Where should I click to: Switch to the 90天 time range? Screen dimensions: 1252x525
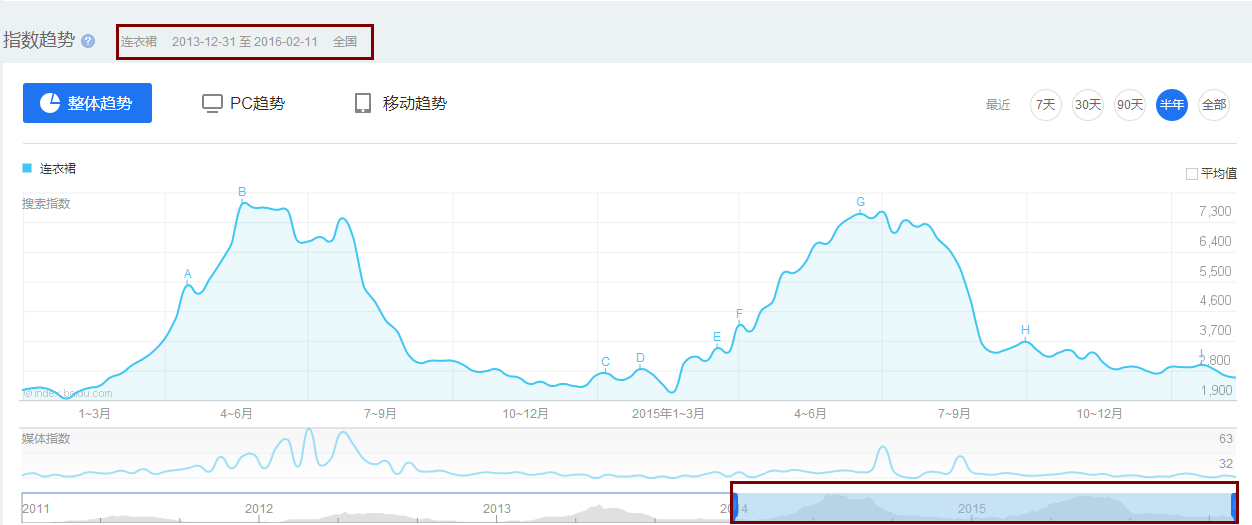(1130, 104)
